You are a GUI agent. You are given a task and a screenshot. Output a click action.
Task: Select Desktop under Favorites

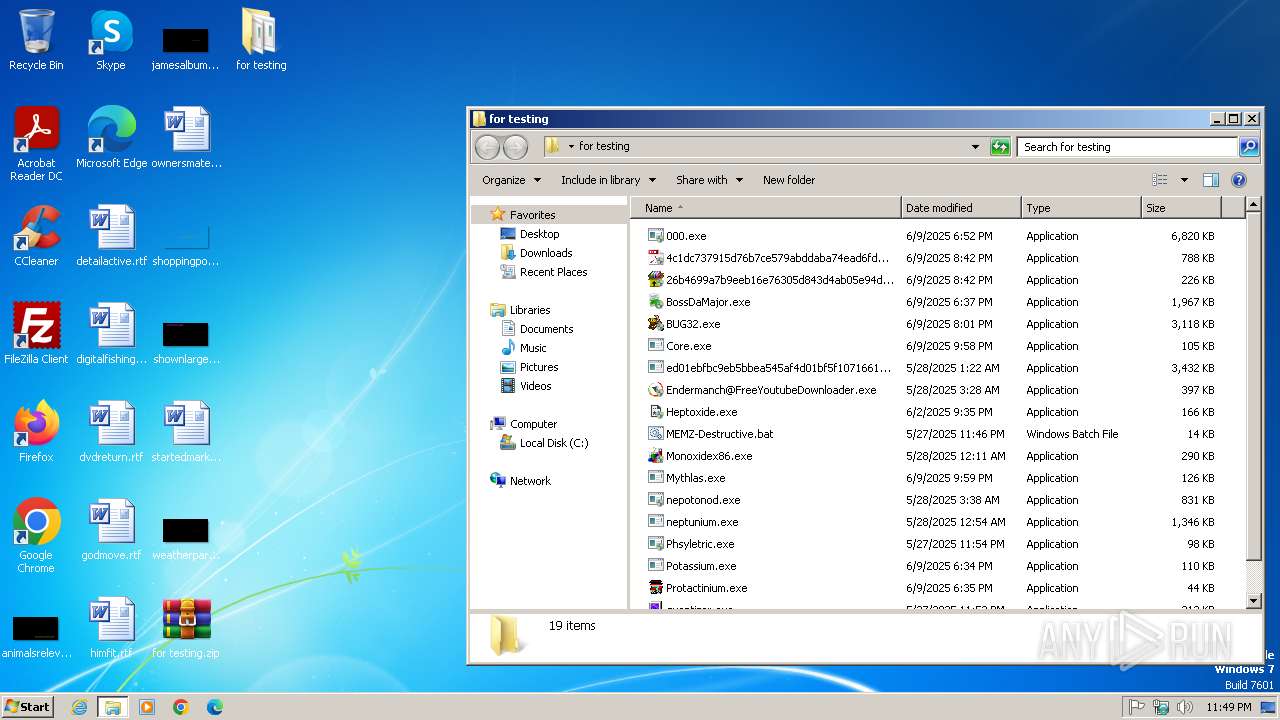pos(539,234)
